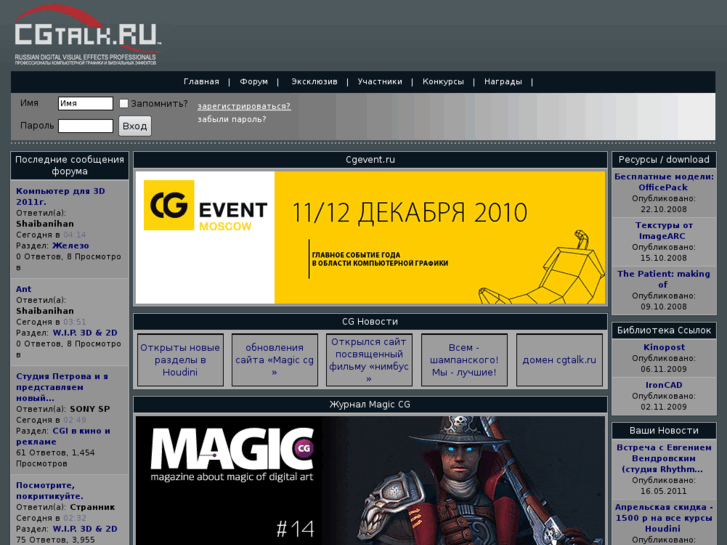
Task: Click Последние сообщения форума panel header
Action: point(70,165)
